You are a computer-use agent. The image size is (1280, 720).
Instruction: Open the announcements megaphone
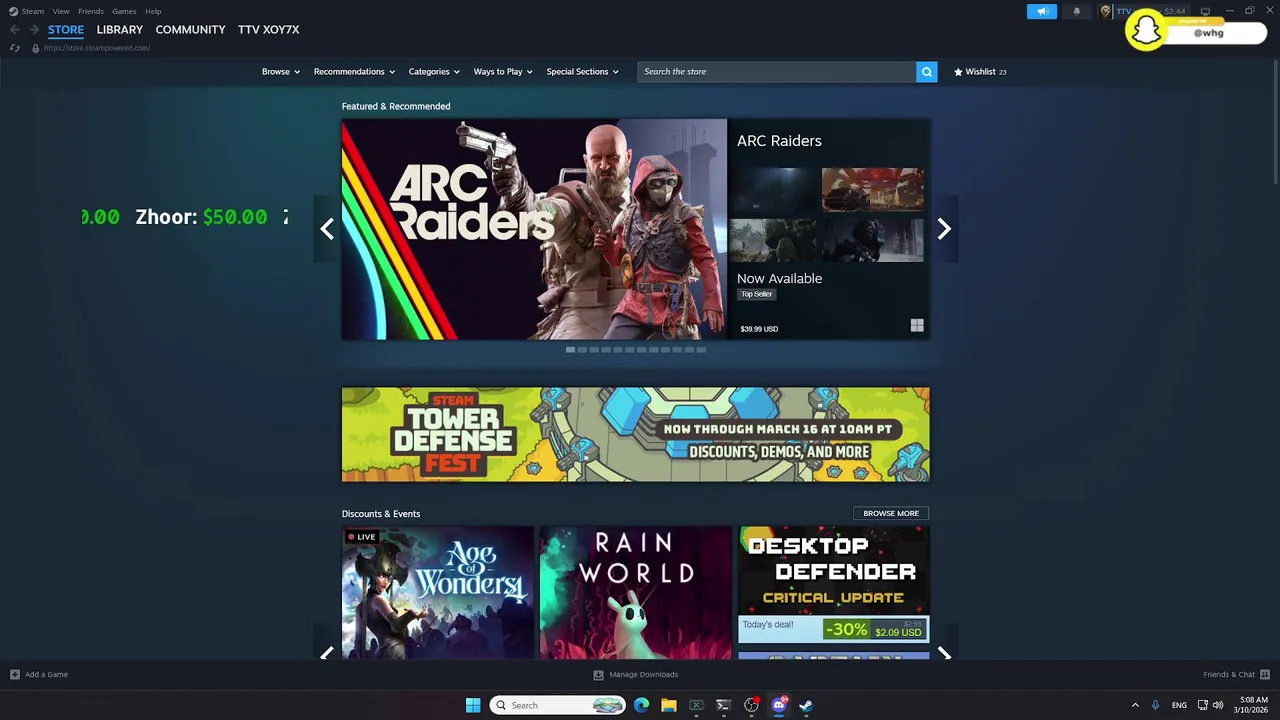(x=1041, y=12)
